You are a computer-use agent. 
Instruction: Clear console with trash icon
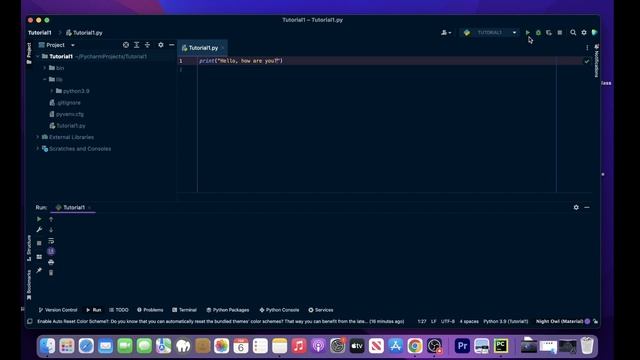(51, 273)
